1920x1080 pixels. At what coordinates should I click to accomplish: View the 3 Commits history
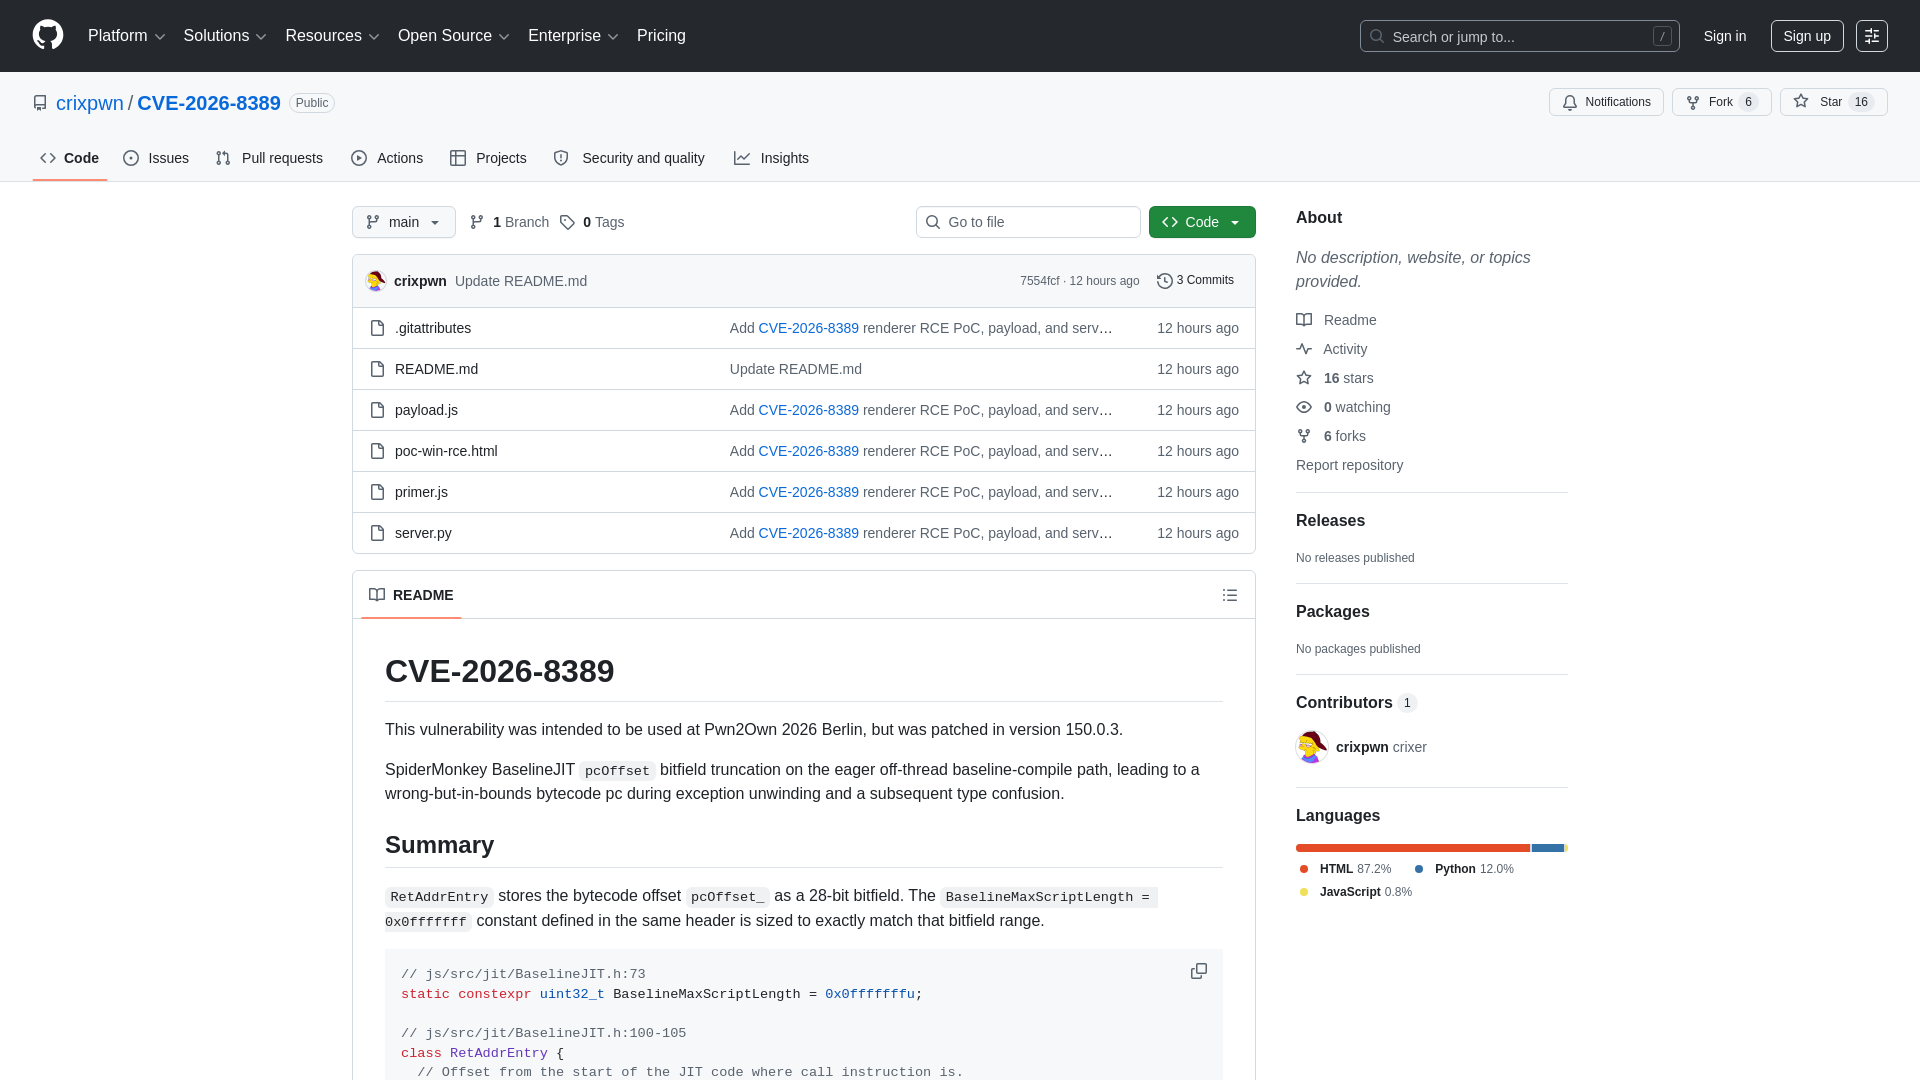pyautogui.click(x=1195, y=280)
